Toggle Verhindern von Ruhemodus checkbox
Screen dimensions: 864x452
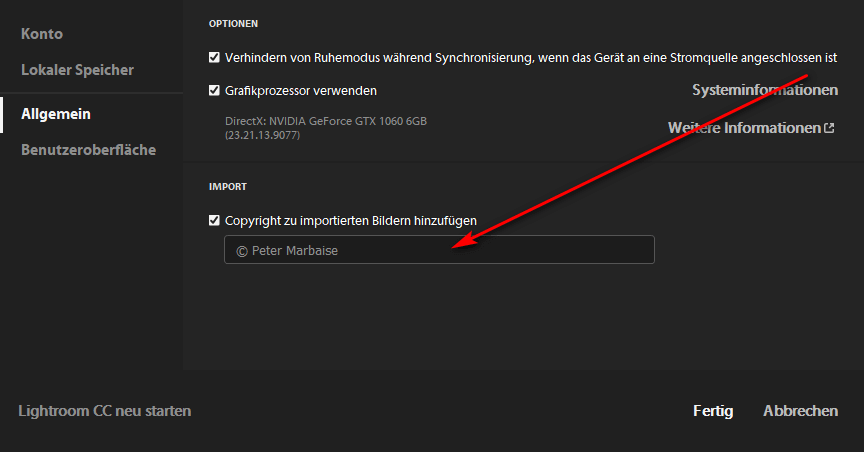214,57
